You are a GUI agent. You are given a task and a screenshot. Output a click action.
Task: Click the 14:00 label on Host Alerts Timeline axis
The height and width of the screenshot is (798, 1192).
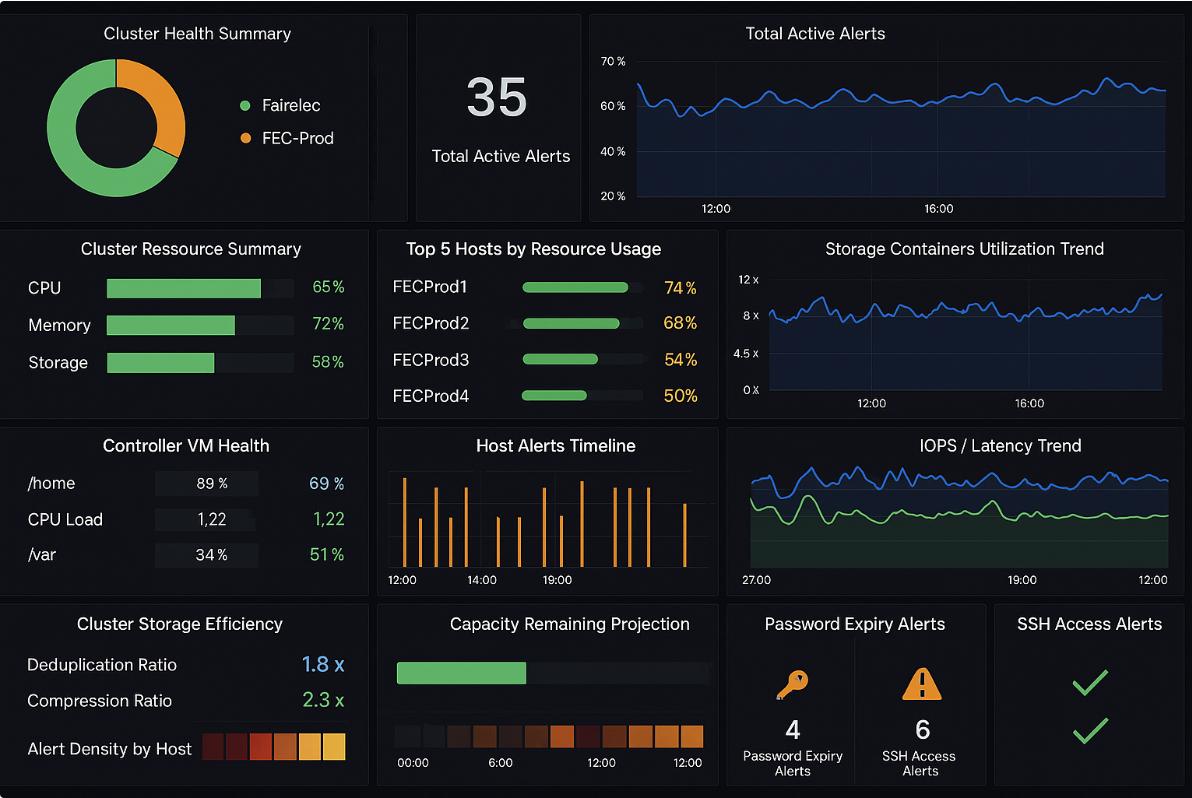coord(482,580)
